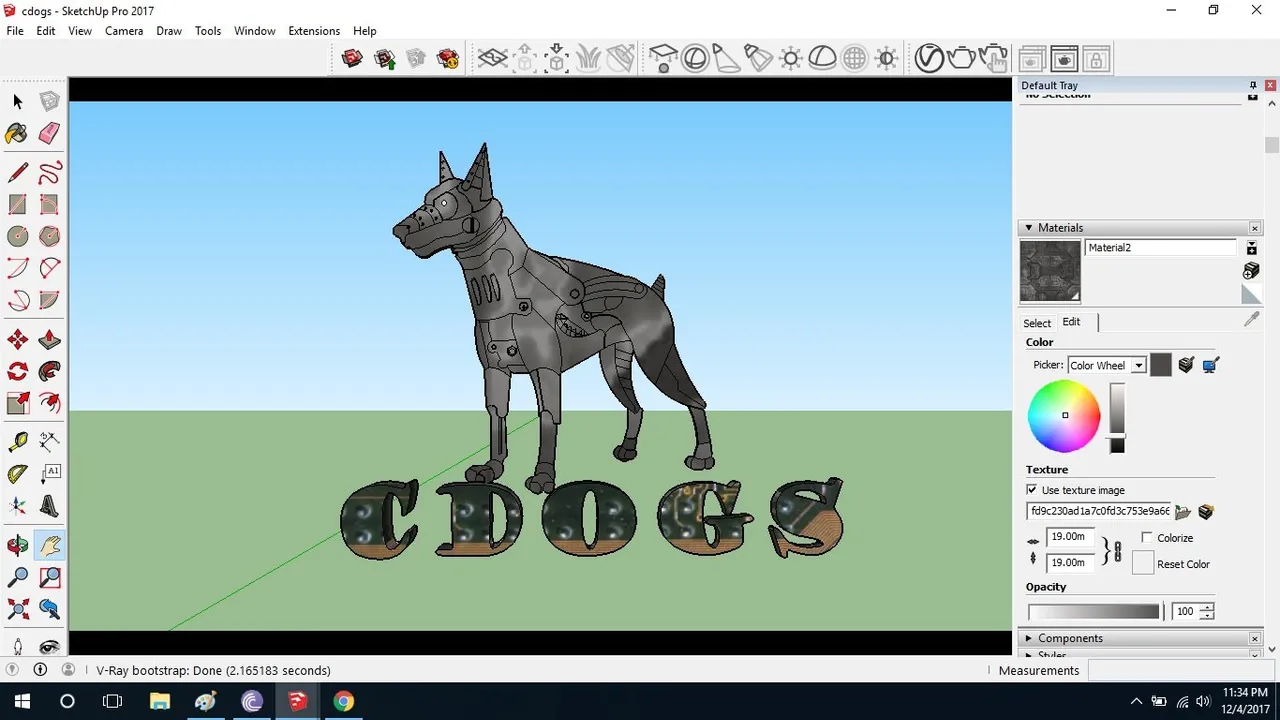1280x720 pixels.
Task: Pick the Circle tool
Action: (x=17, y=236)
